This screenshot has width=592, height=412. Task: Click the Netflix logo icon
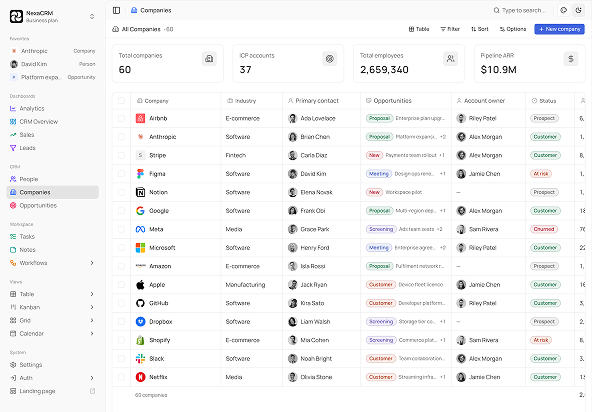tap(140, 377)
